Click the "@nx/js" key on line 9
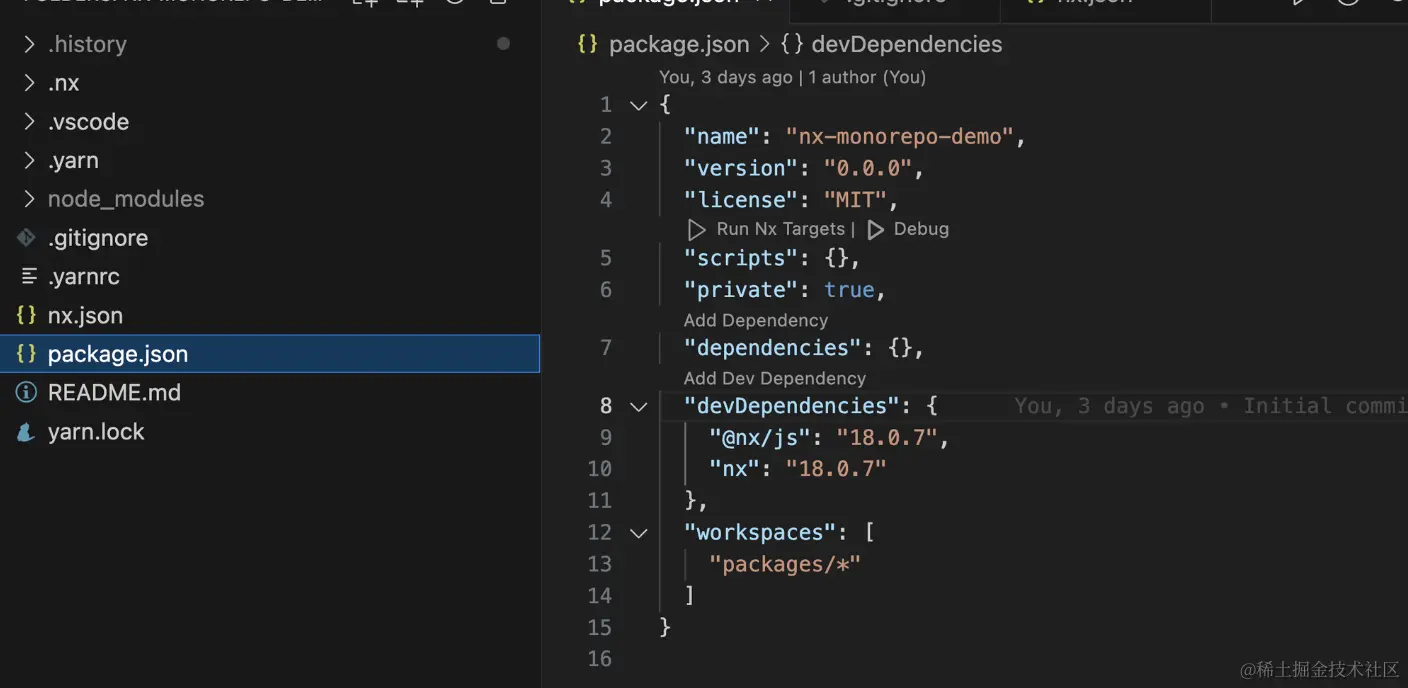Viewport: 1408px width, 688px height. (760, 437)
